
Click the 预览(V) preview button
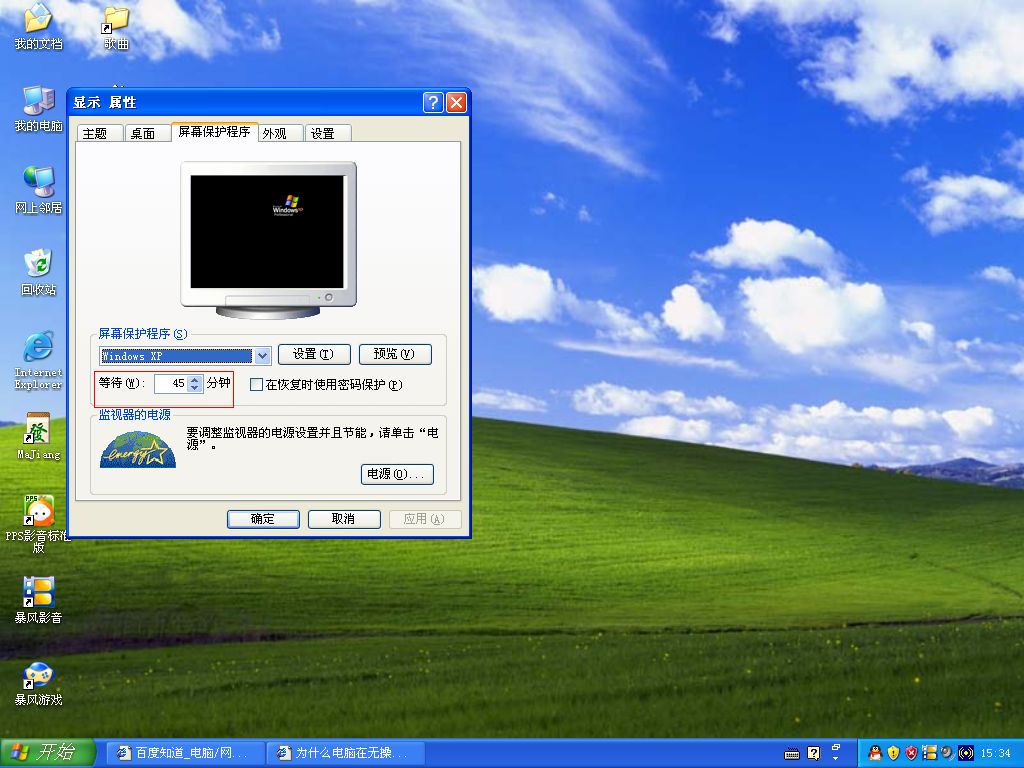(395, 354)
